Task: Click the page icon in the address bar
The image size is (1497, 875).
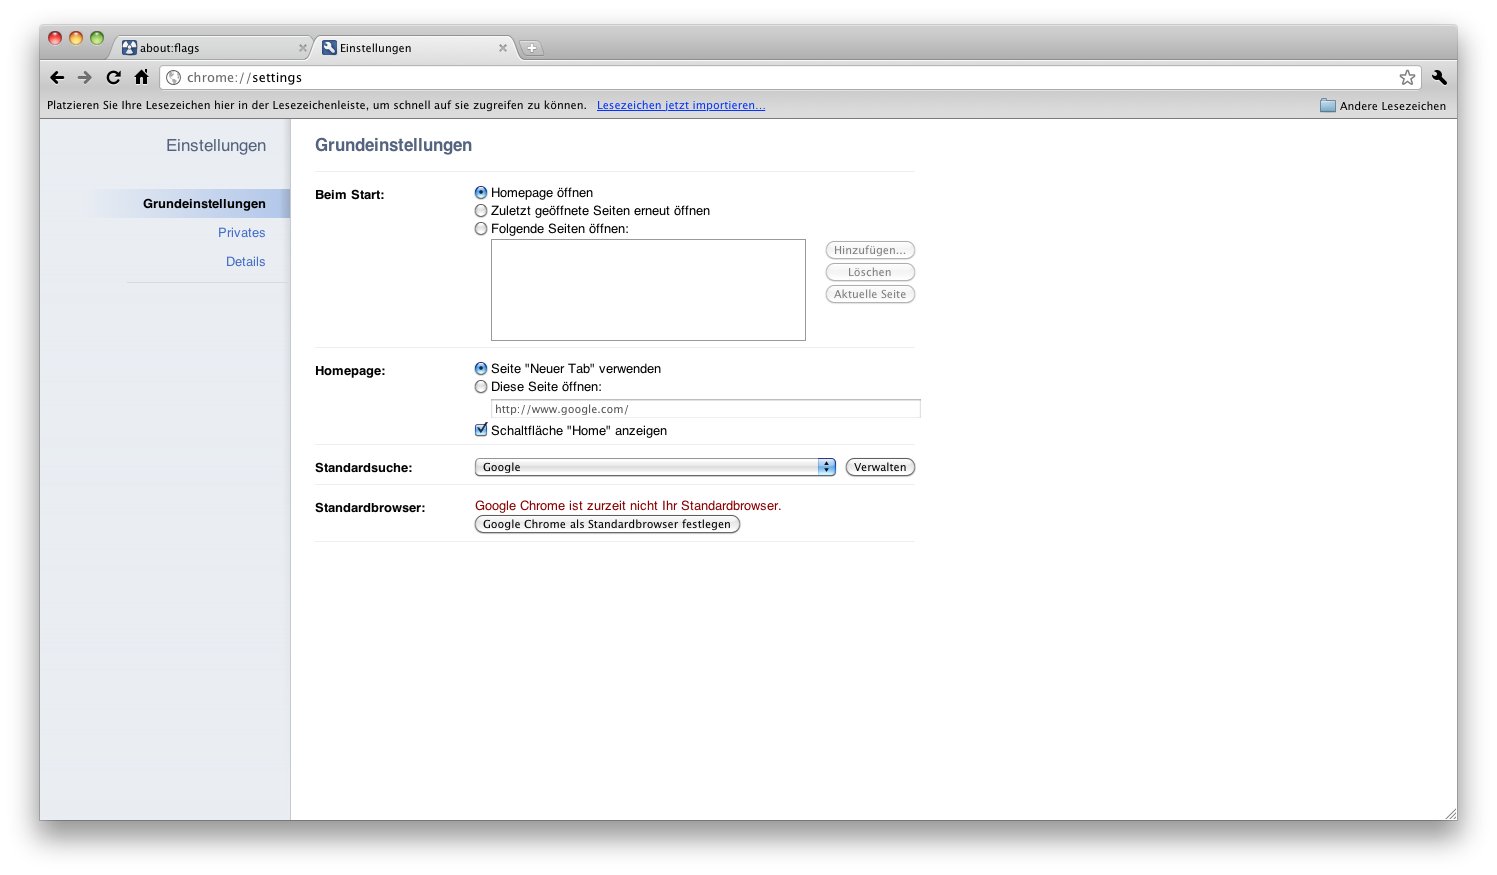Action: (x=173, y=77)
